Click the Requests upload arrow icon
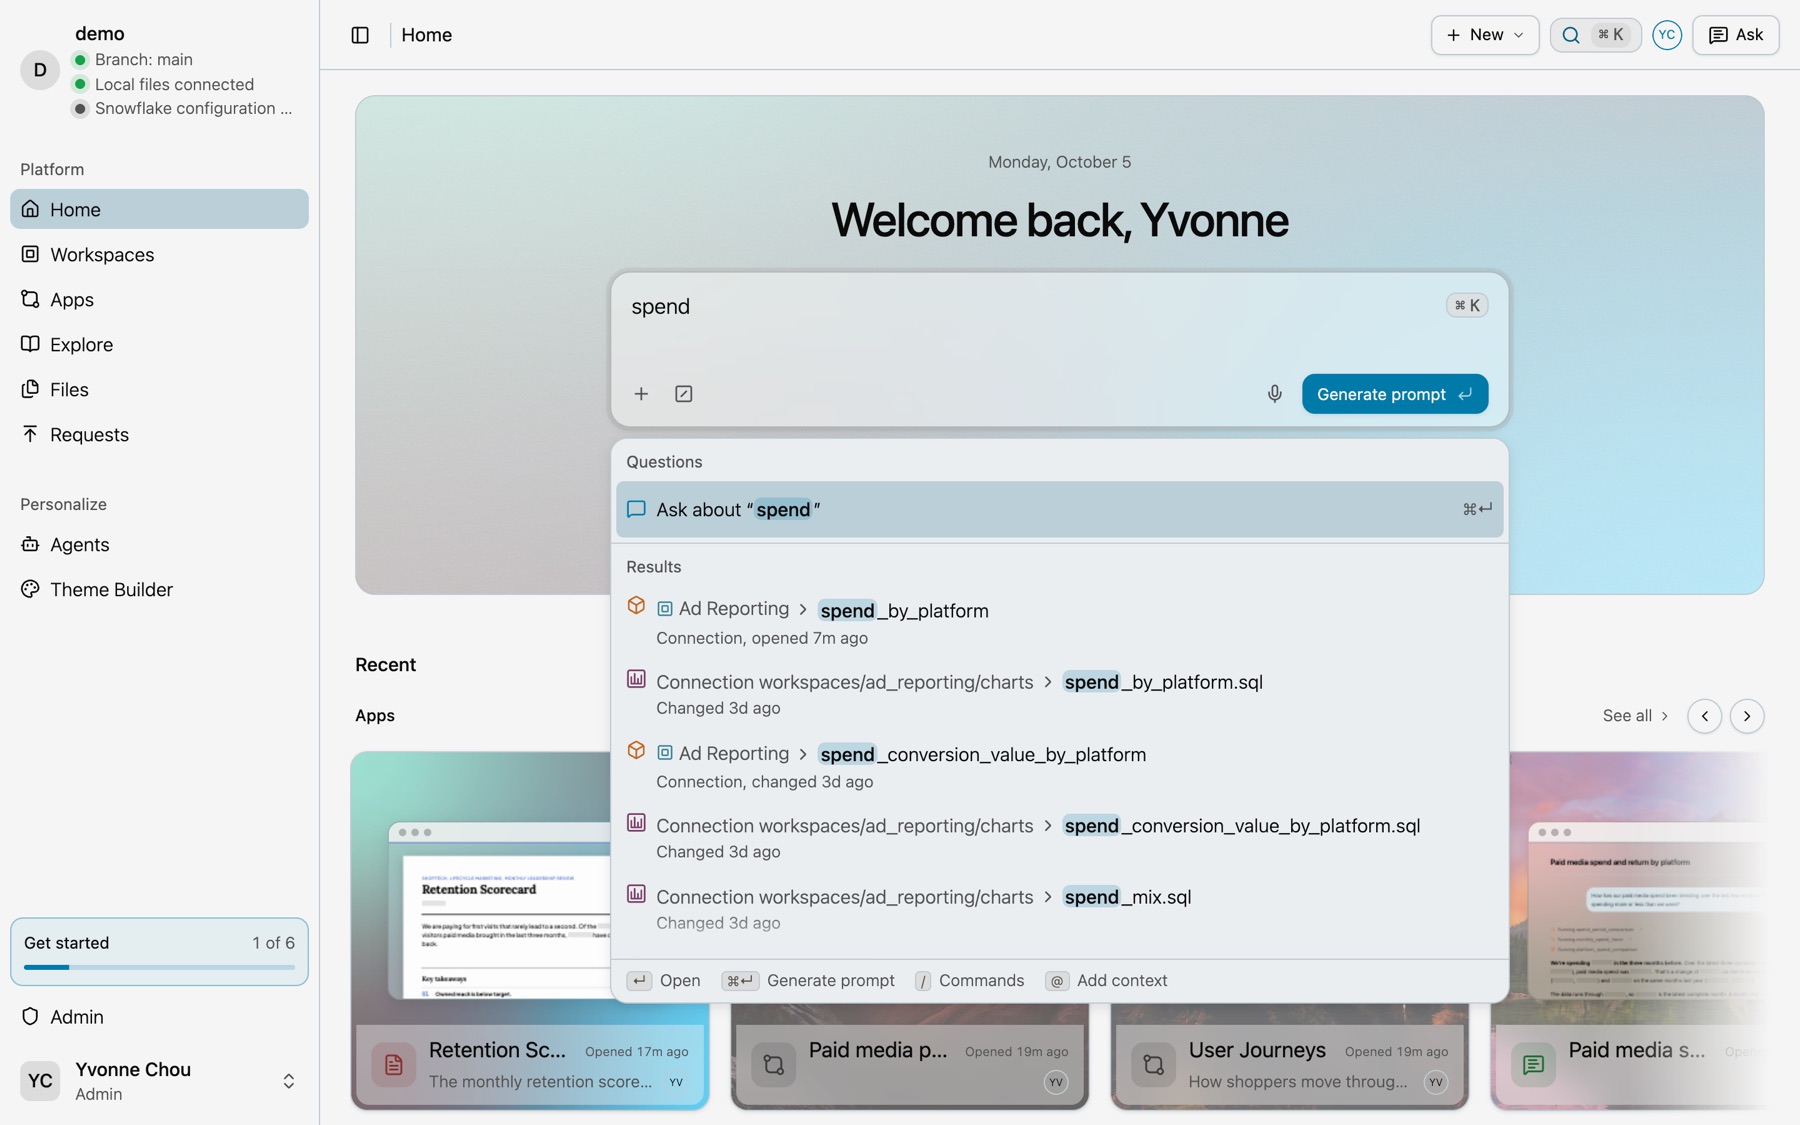The width and height of the screenshot is (1800, 1125). pos(30,433)
